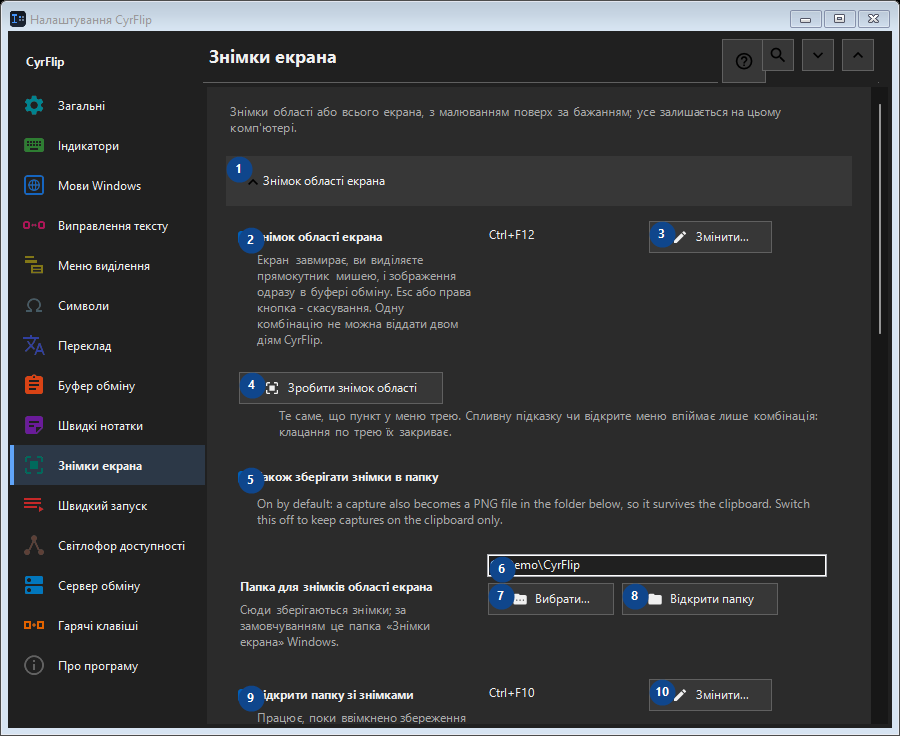Toggle the Знімок області екрана hotkey checkbox
This screenshot has height=736, width=900.
point(245,237)
